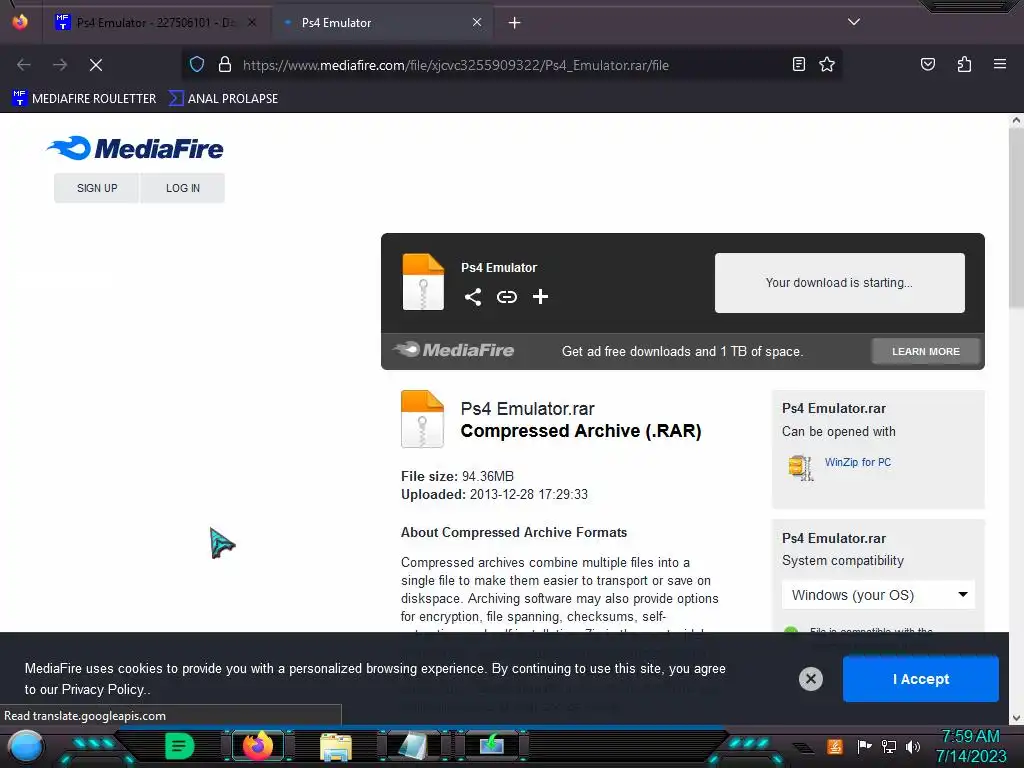Open File Explorer from taskbar
The height and width of the screenshot is (768, 1024).
pos(336,746)
